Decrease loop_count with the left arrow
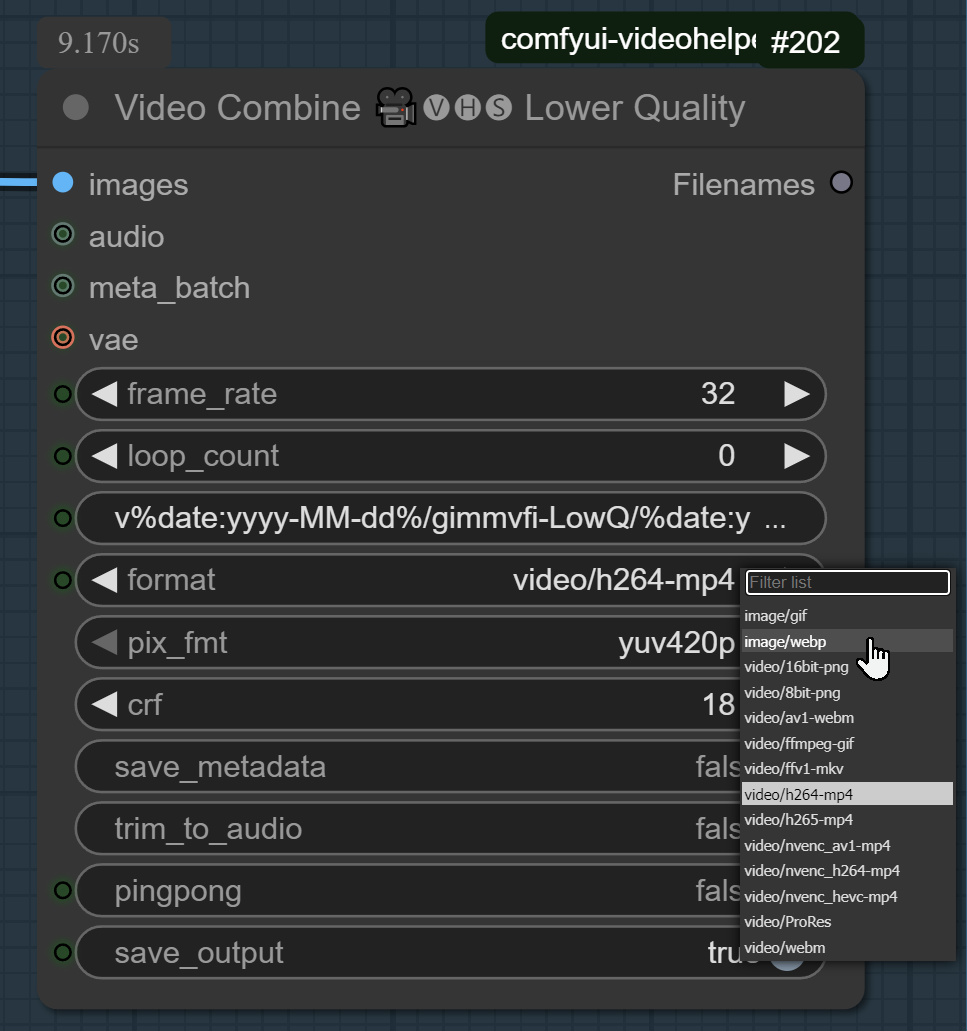 tap(105, 456)
